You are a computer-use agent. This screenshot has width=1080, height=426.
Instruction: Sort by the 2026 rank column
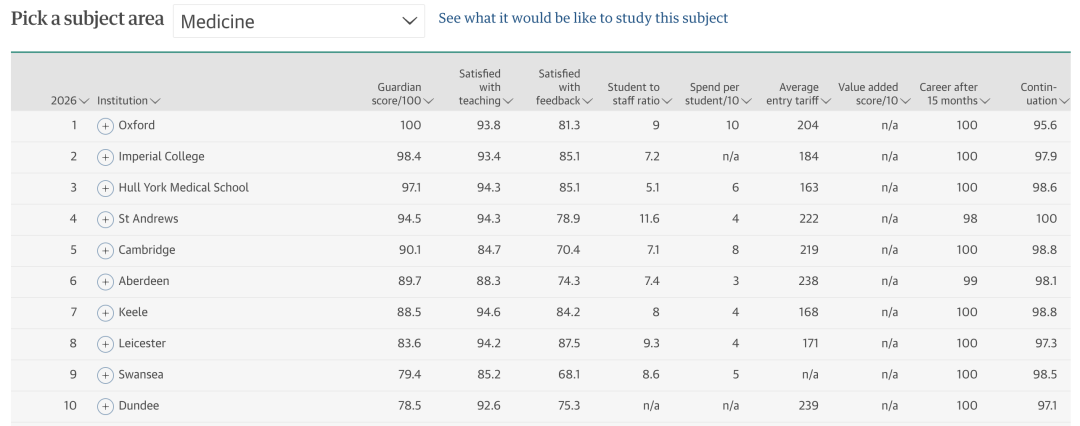point(70,101)
